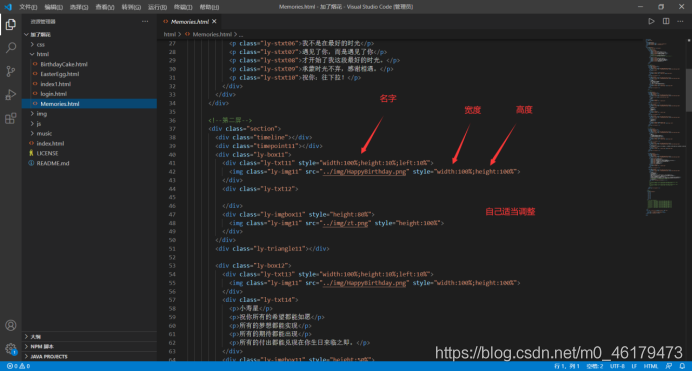Close the Memories.html editor tab

click(214, 21)
